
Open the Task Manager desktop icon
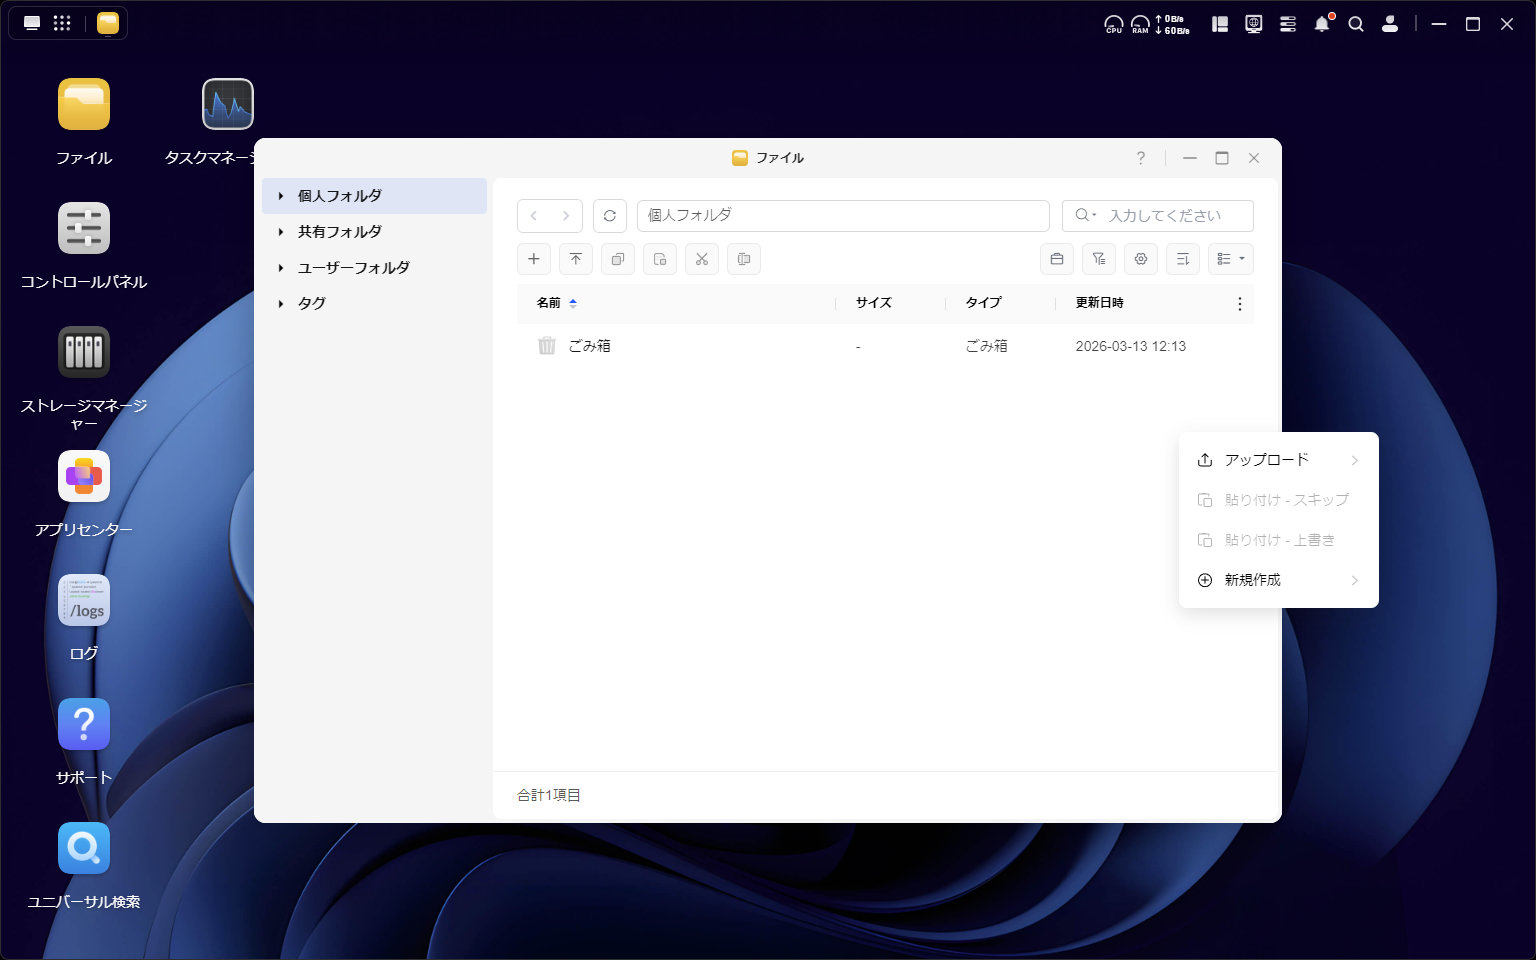[228, 105]
